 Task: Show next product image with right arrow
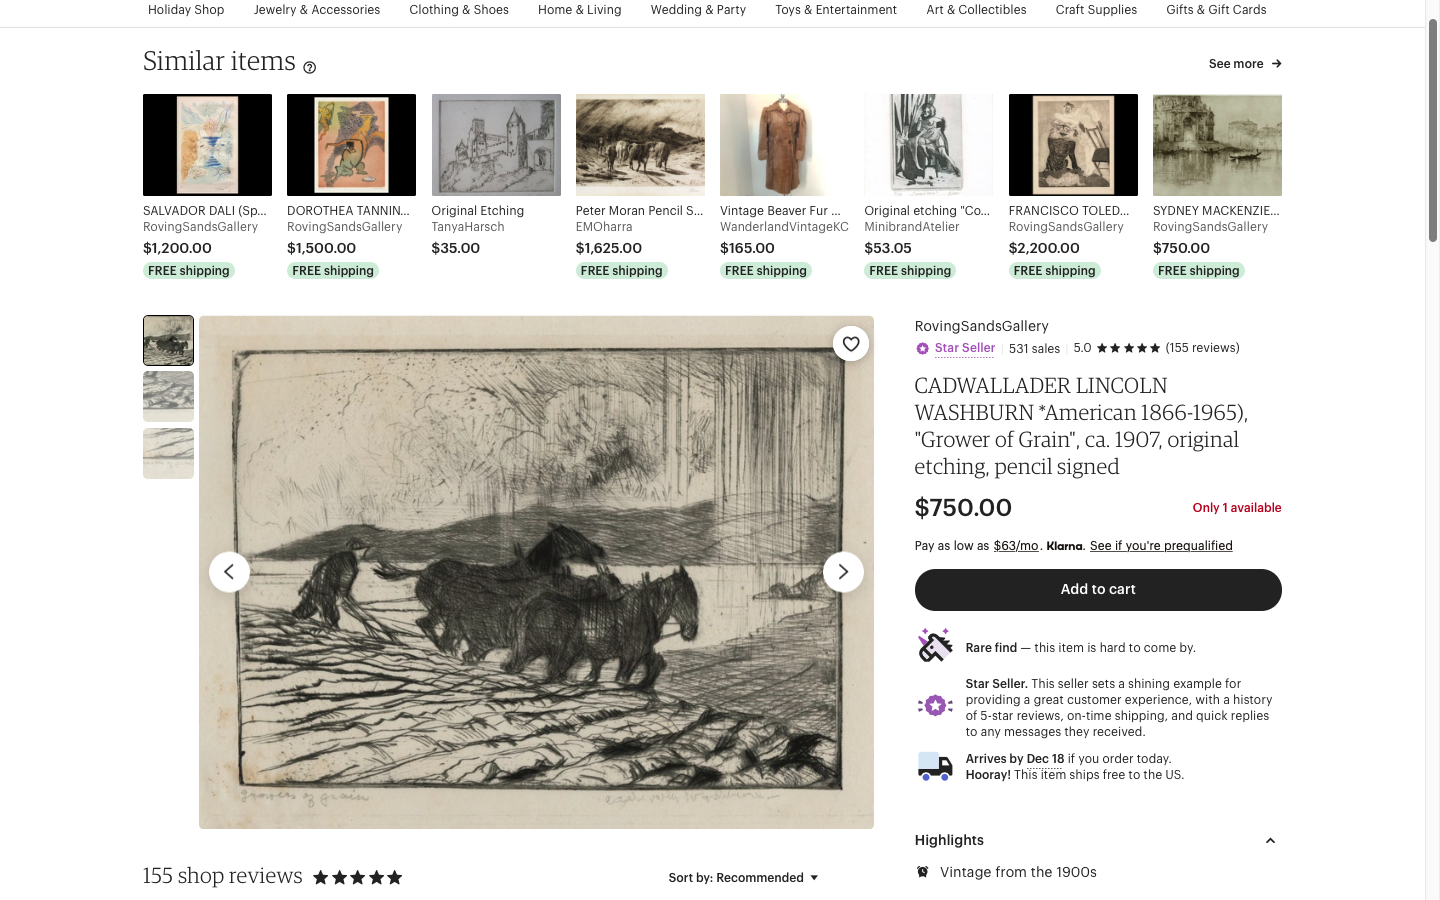[x=843, y=572]
